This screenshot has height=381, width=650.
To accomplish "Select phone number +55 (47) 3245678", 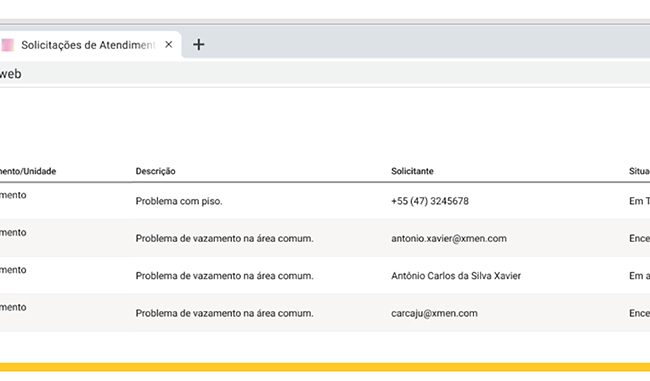I will (x=430, y=201).
